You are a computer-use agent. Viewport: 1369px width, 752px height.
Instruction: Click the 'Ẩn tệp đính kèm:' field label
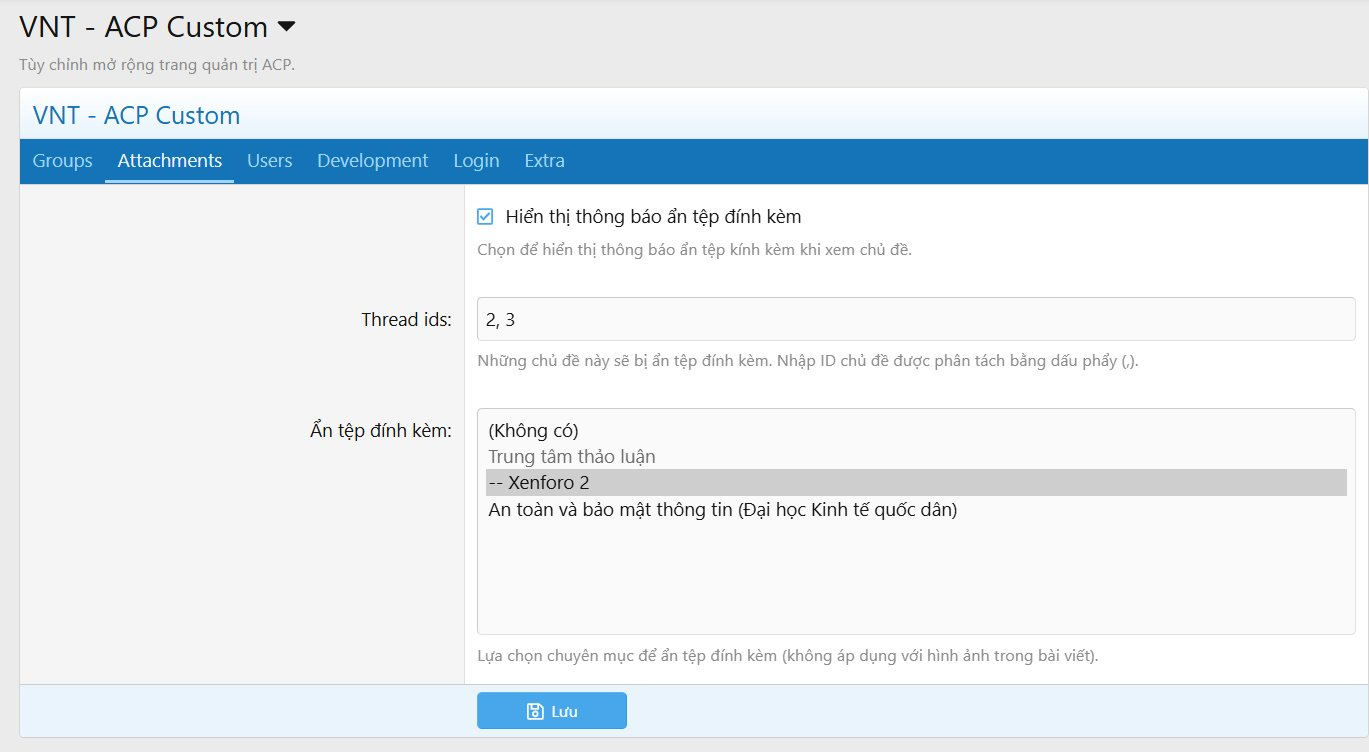pos(382,431)
